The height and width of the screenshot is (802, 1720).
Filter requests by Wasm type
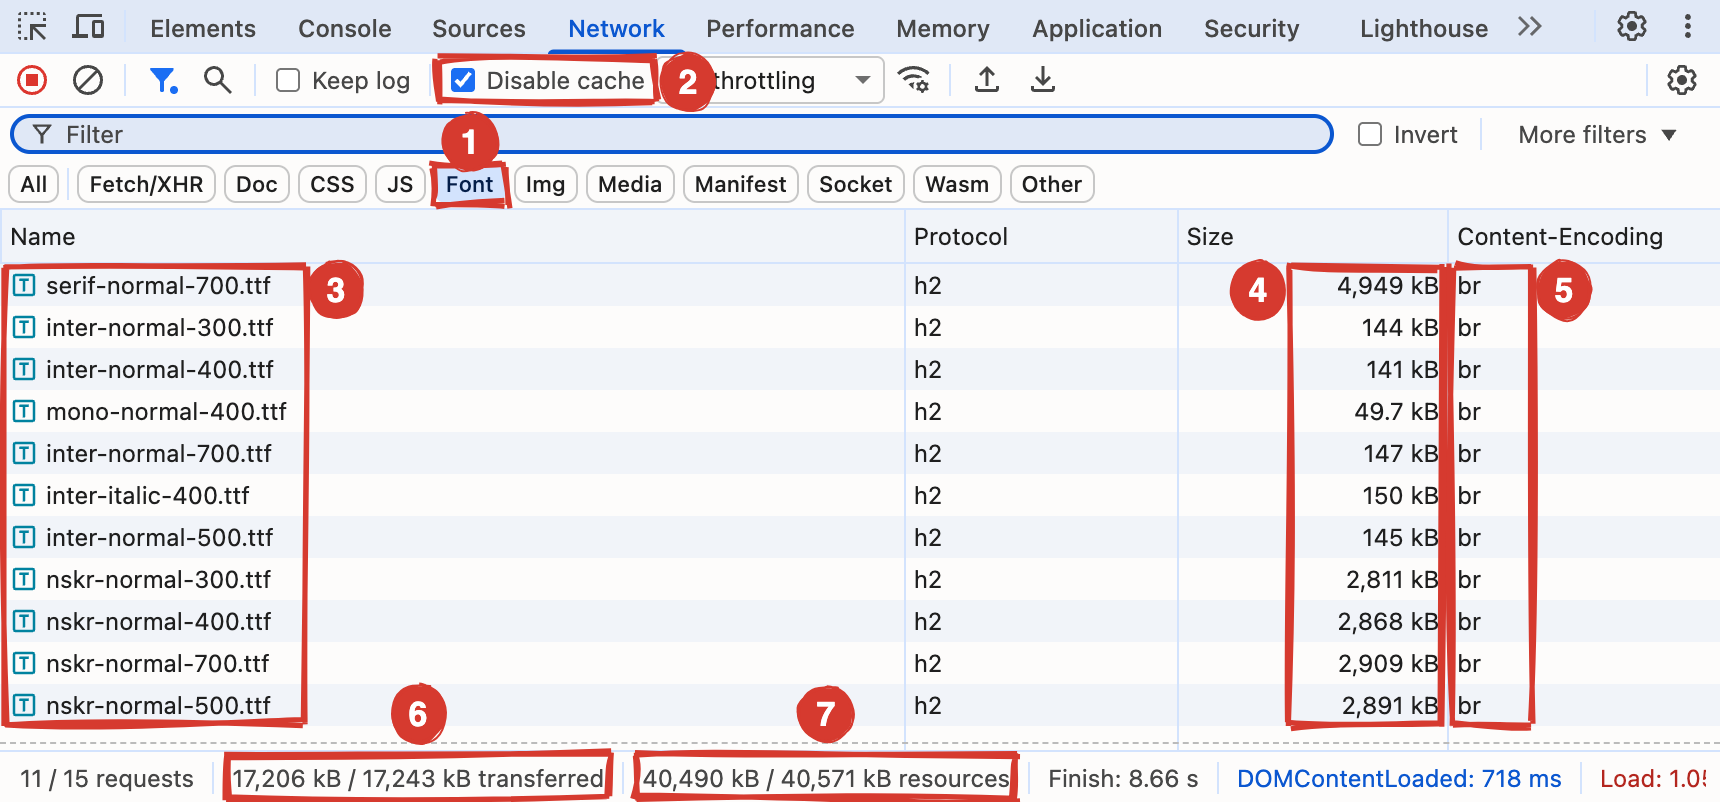[x=957, y=184]
